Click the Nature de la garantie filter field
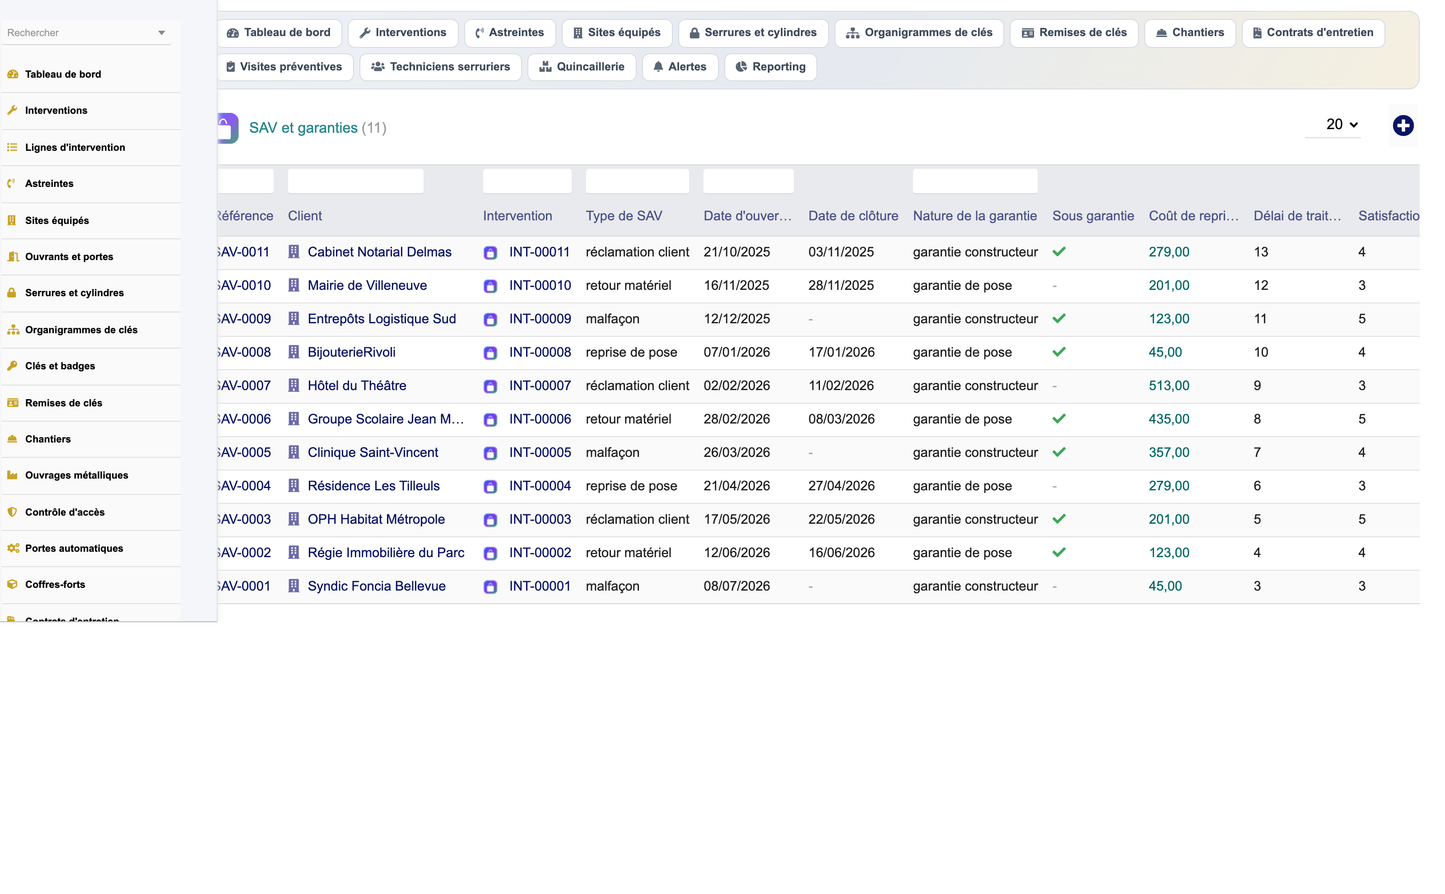1445x894 pixels. pyautogui.click(x=975, y=181)
